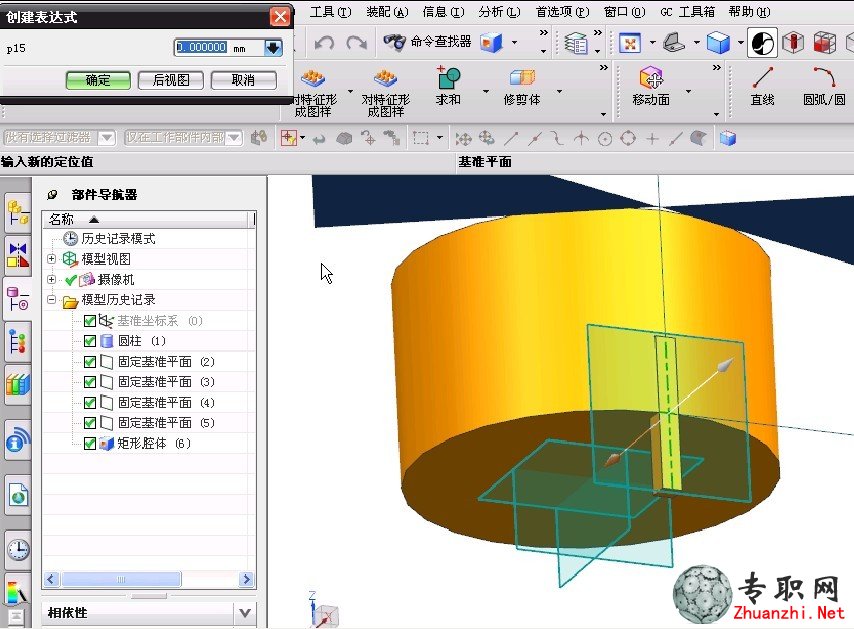Click the navigator horizontal scrollbar thumb
This screenshot has width=854, height=629.
coord(121,579)
